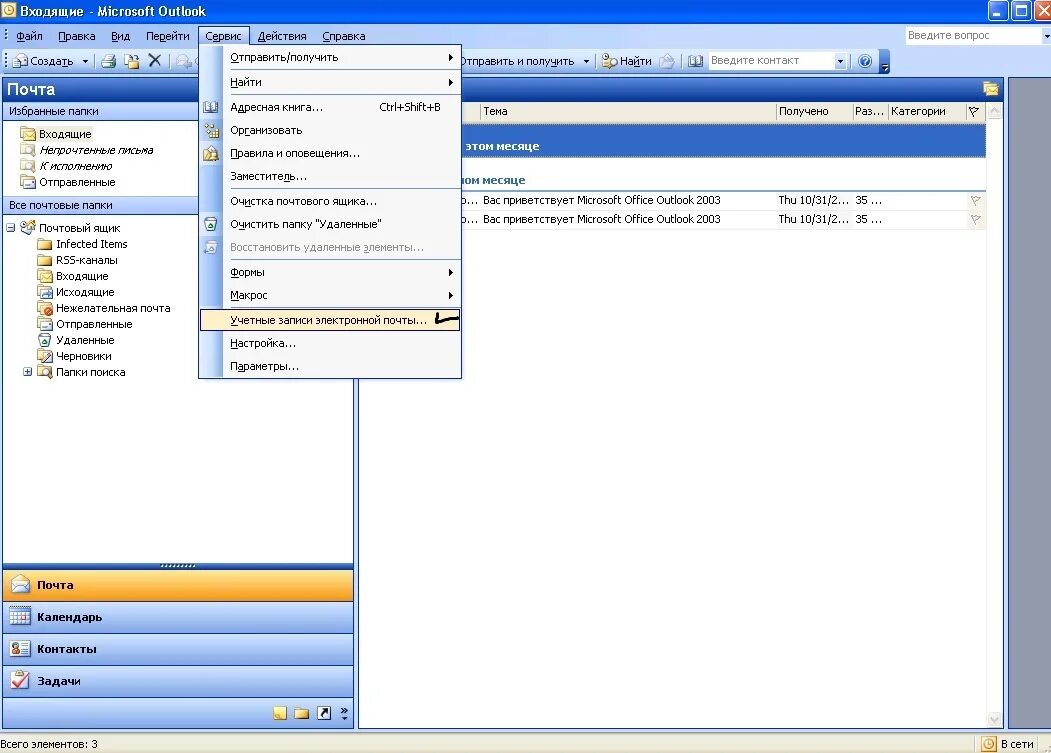The height and width of the screenshot is (753, 1051).
Task: Click the Введите вопрос help input field
Action: (973, 36)
